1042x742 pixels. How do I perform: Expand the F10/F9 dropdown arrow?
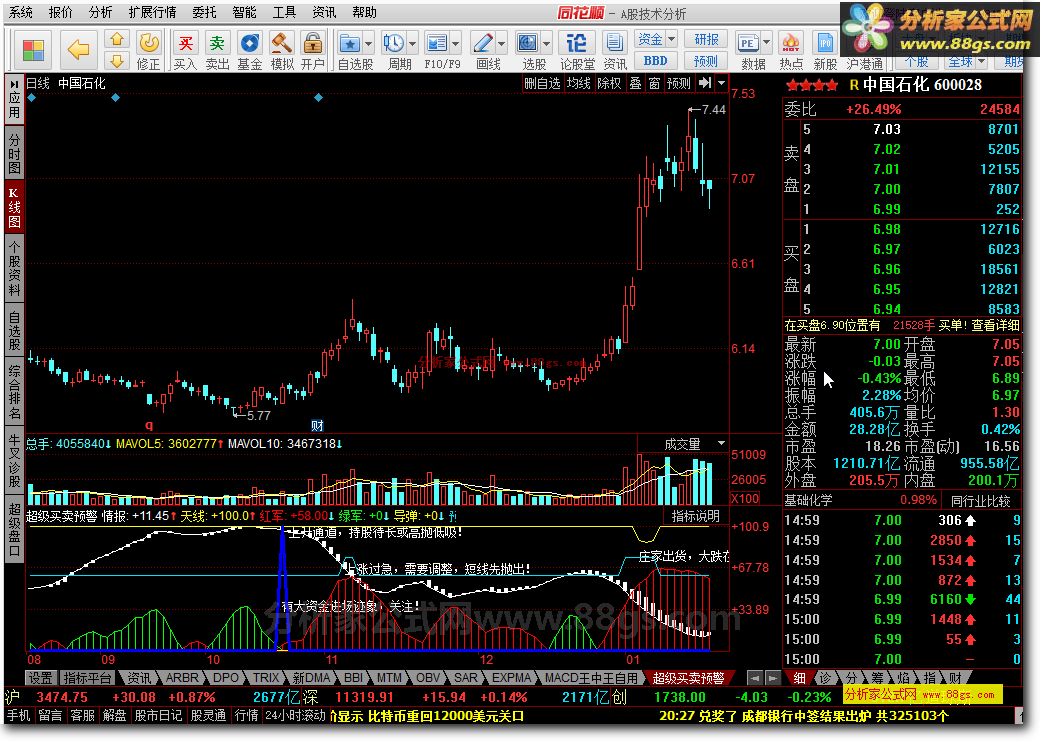pos(456,44)
